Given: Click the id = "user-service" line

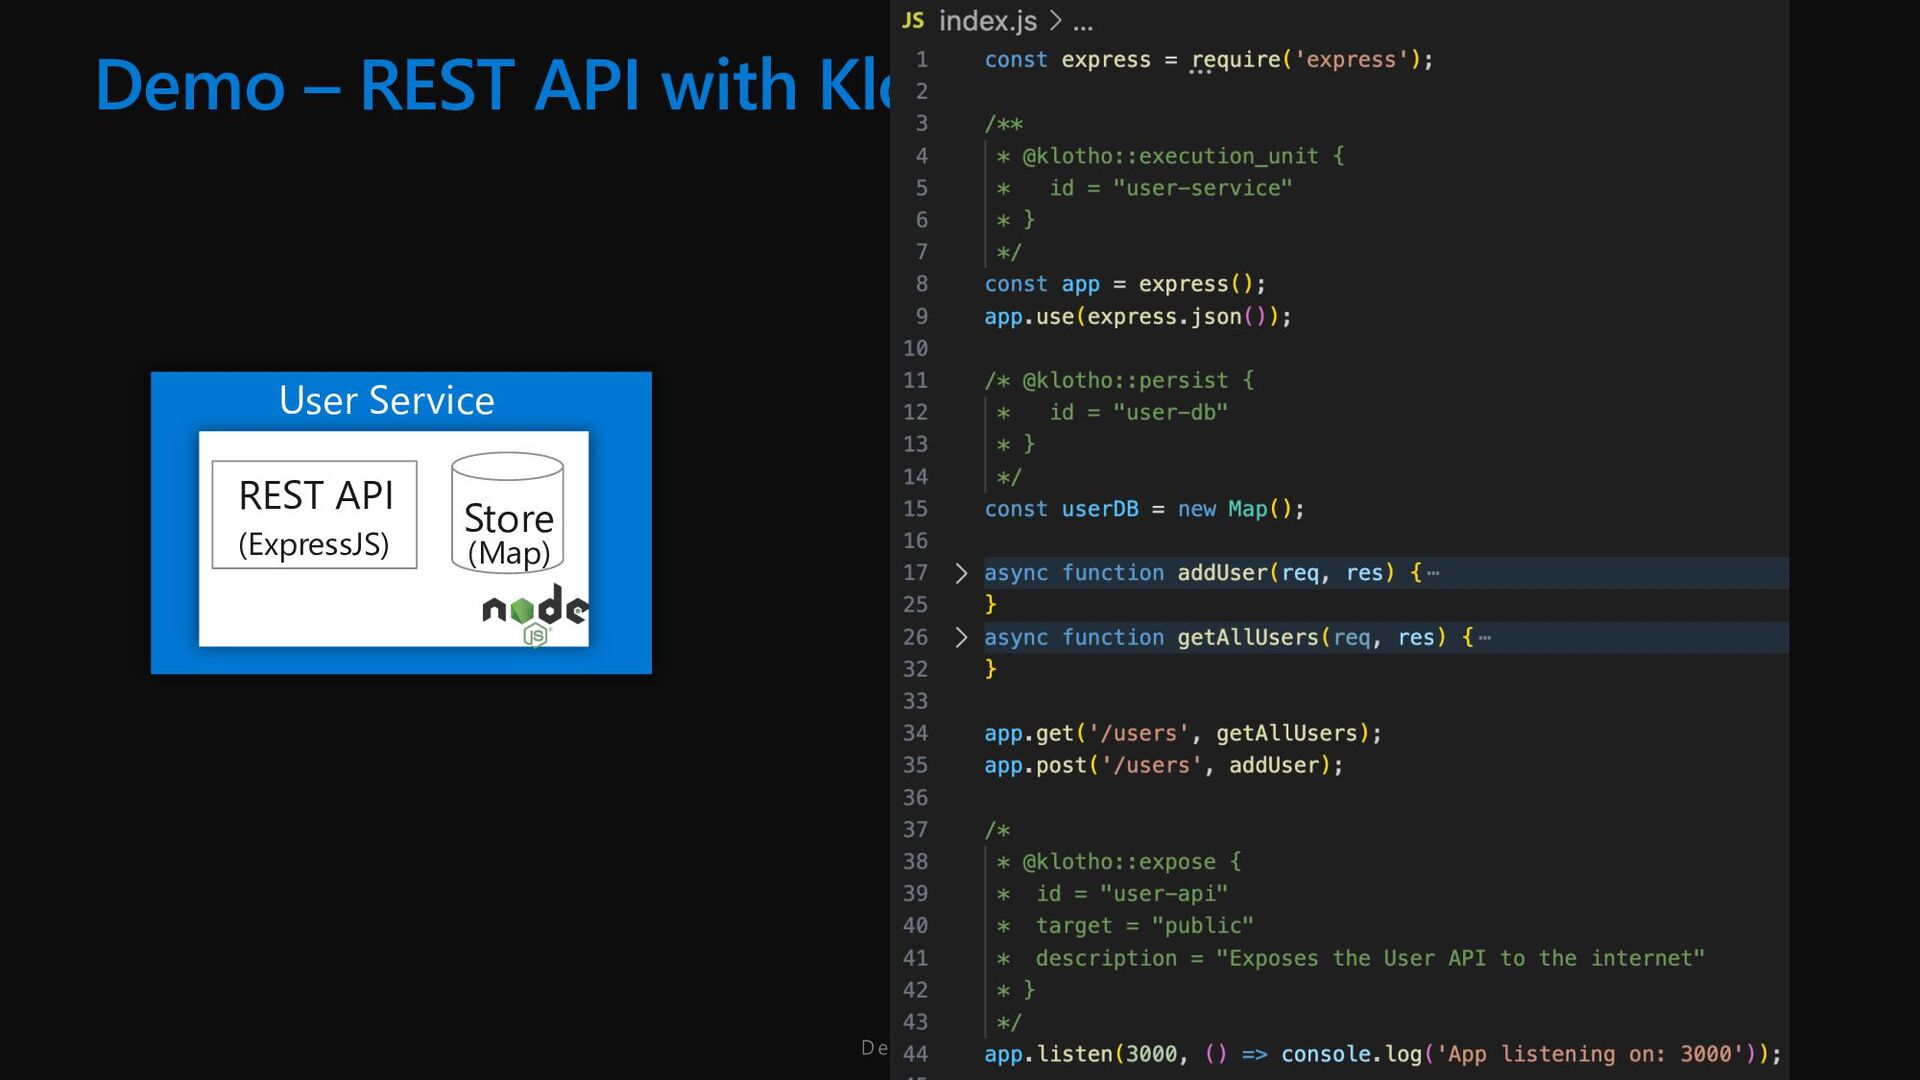Looking at the screenshot, I should click(1170, 188).
